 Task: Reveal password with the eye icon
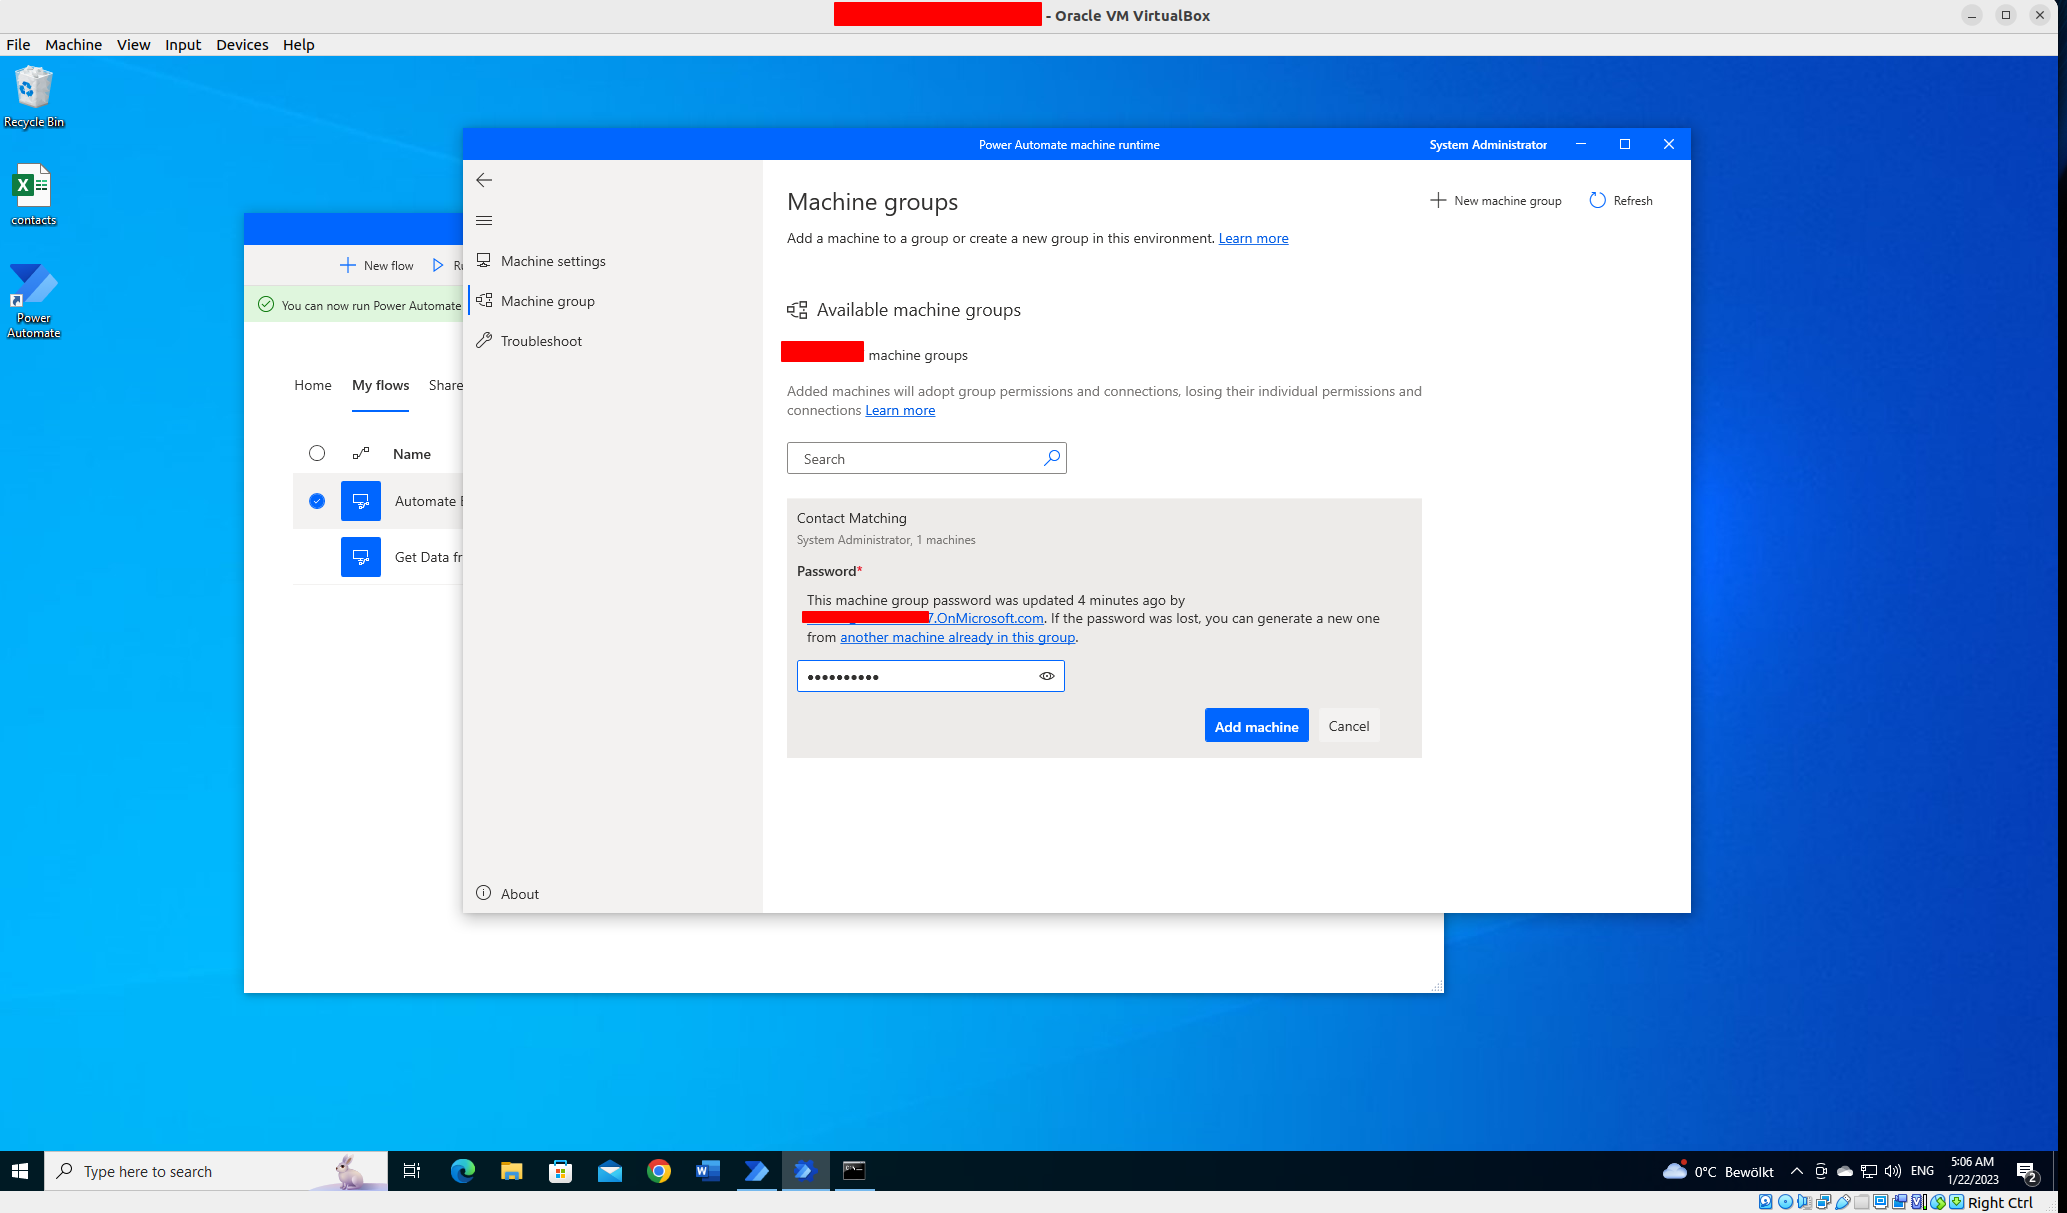click(x=1046, y=676)
